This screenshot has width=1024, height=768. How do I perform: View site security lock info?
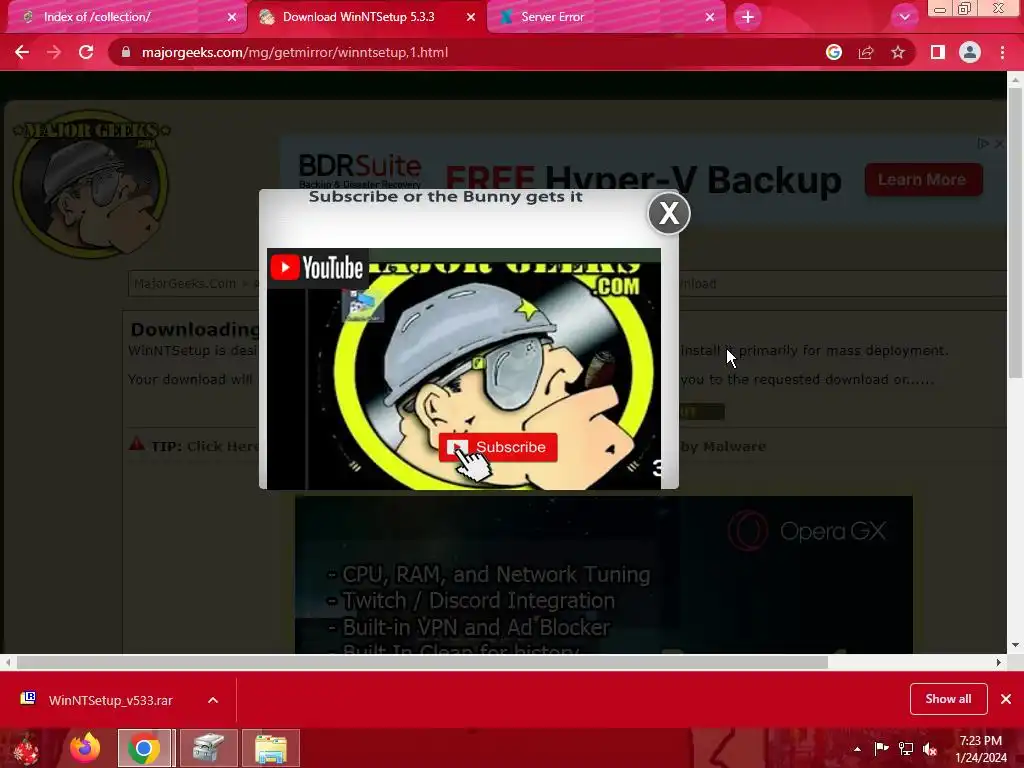coord(126,52)
